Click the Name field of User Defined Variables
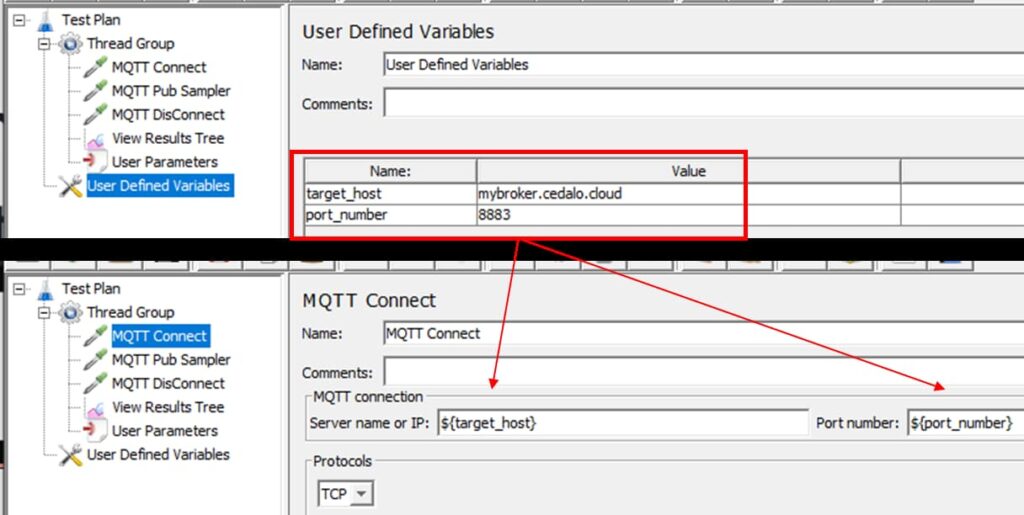Screen dimensions: 1024x515 tap(703, 65)
